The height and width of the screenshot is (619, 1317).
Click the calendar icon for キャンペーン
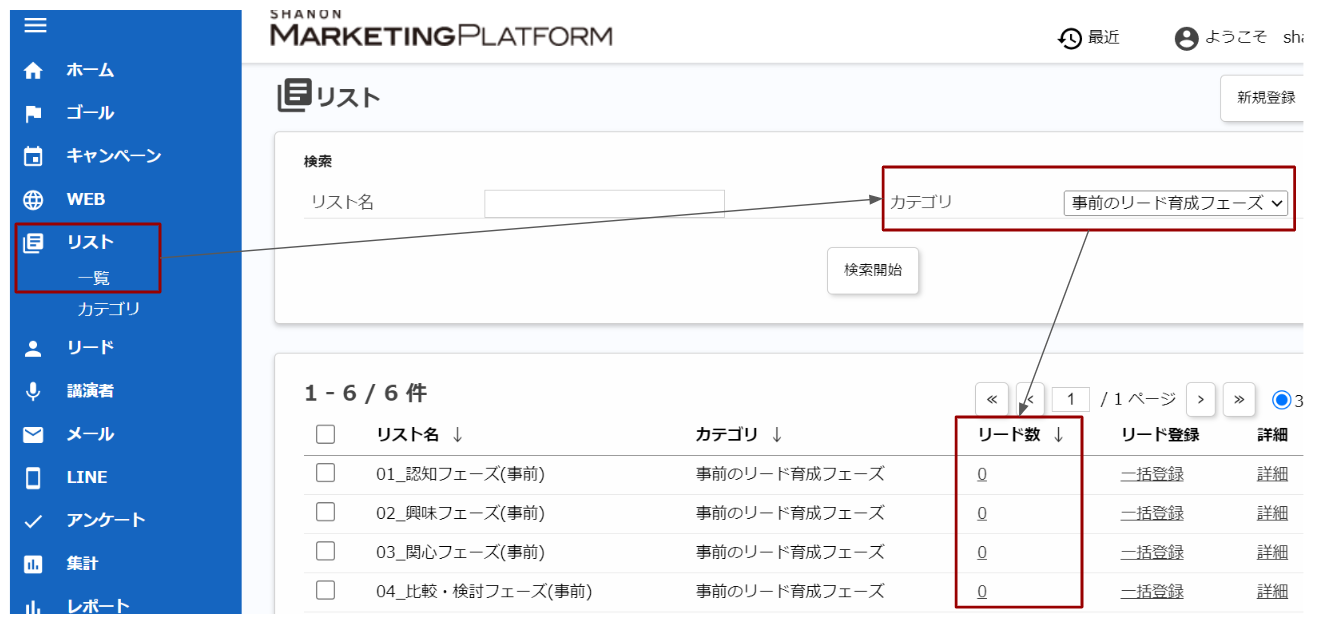click(x=33, y=156)
